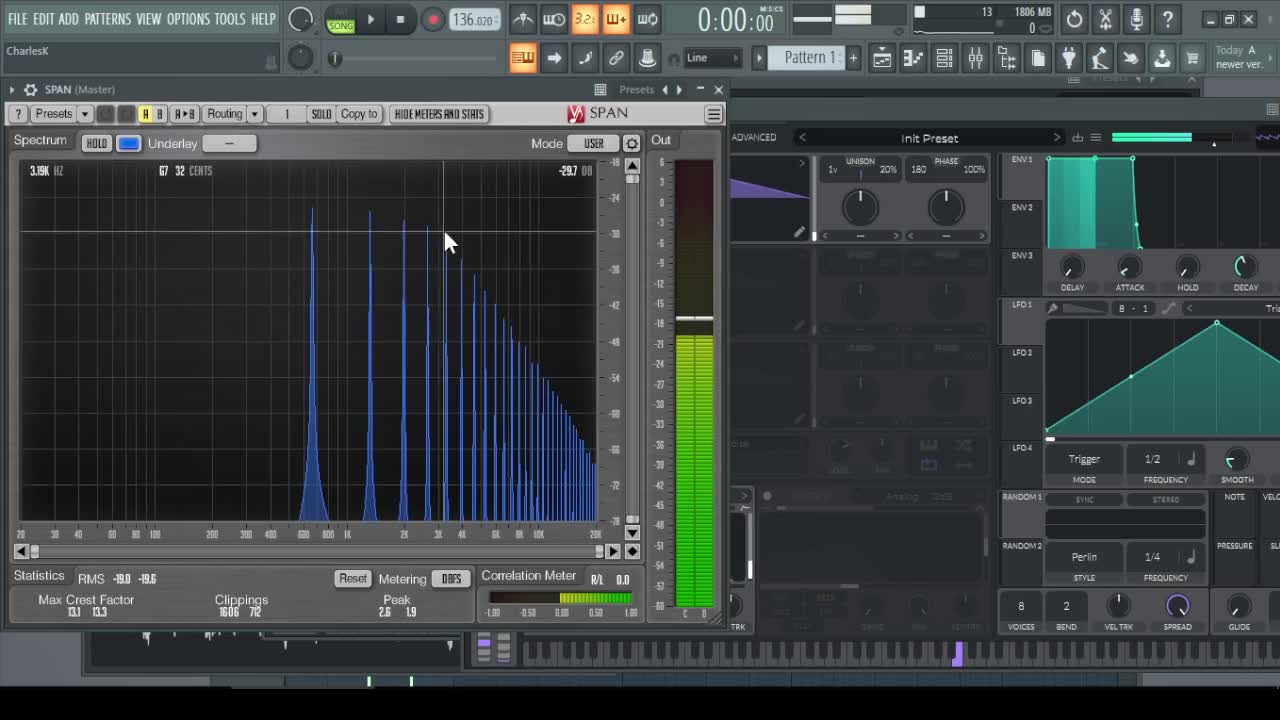Viewport: 1280px width, 720px height.
Task: Toggle typing keyboard to piano icon
Action: click(x=523, y=58)
